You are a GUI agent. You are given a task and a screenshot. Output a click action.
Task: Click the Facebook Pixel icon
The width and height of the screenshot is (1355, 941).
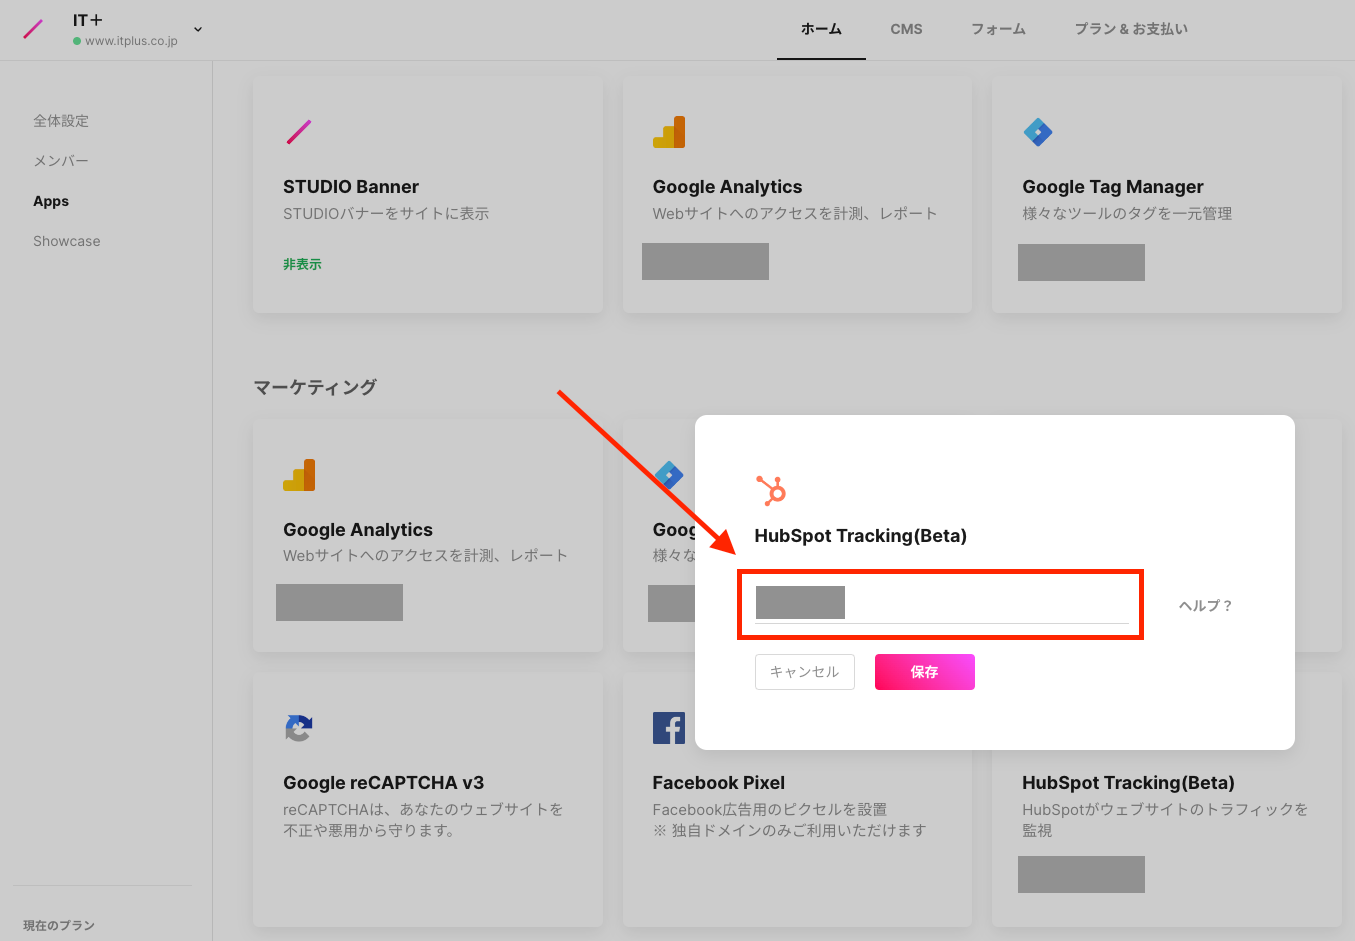pos(669,728)
